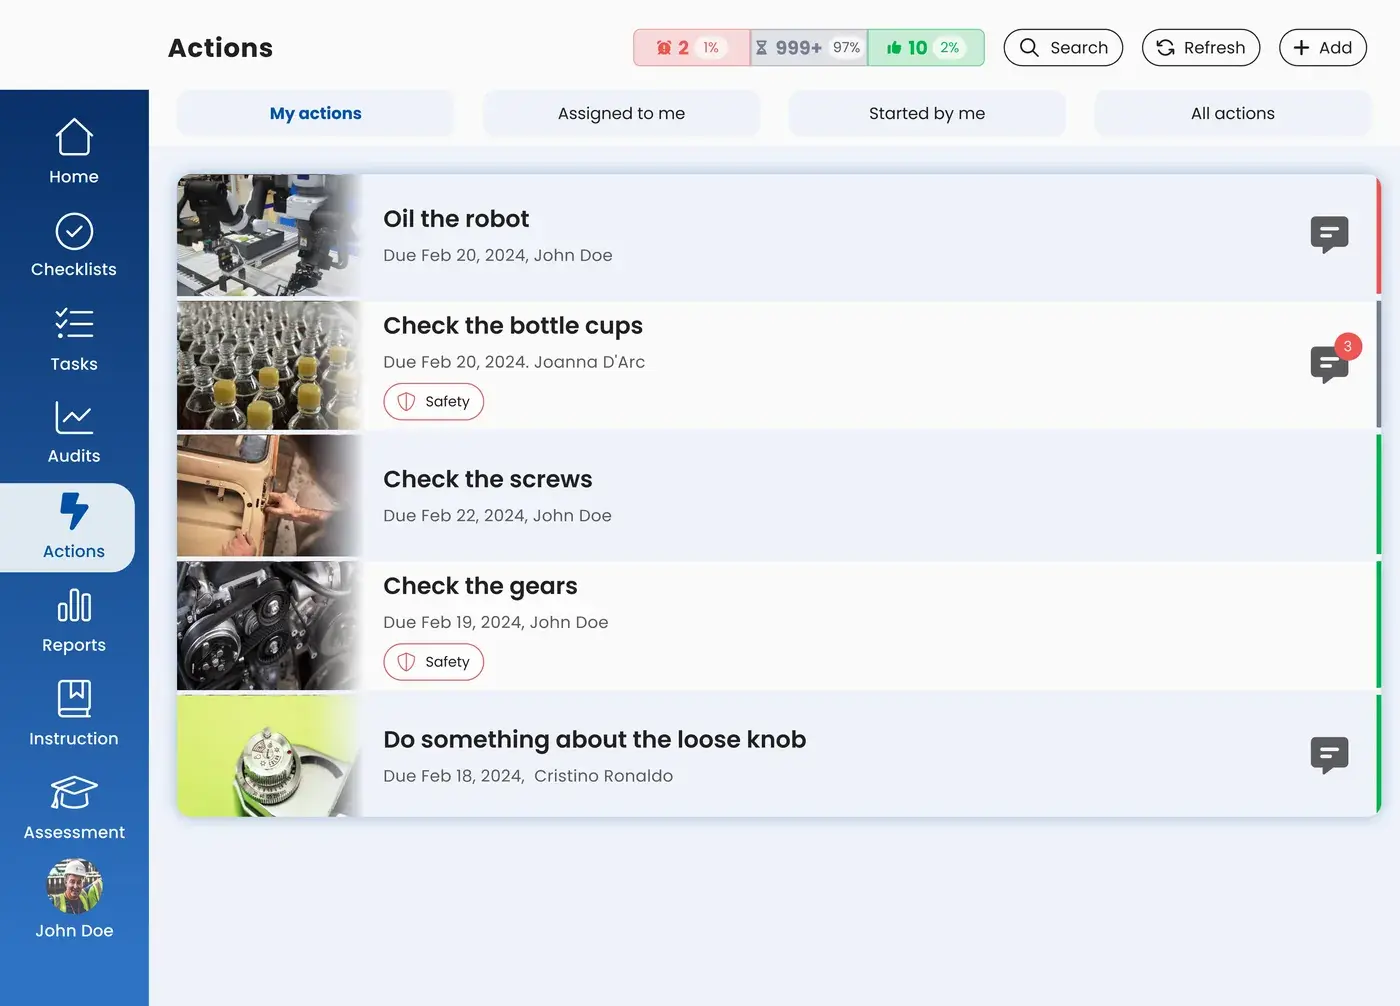Open the Home sidebar icon
The height and width of the screenshot is (1006, 1400).
click(x=74, y=138)
